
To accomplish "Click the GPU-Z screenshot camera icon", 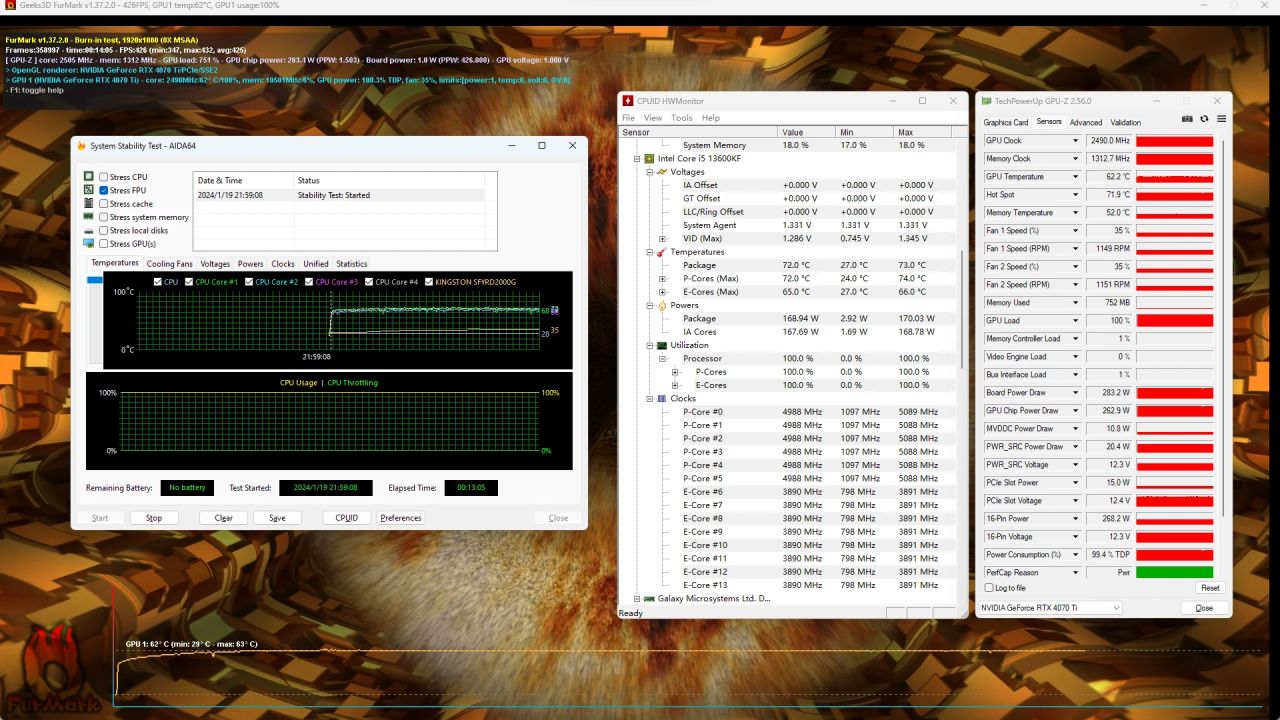I will coord(1187,119).
